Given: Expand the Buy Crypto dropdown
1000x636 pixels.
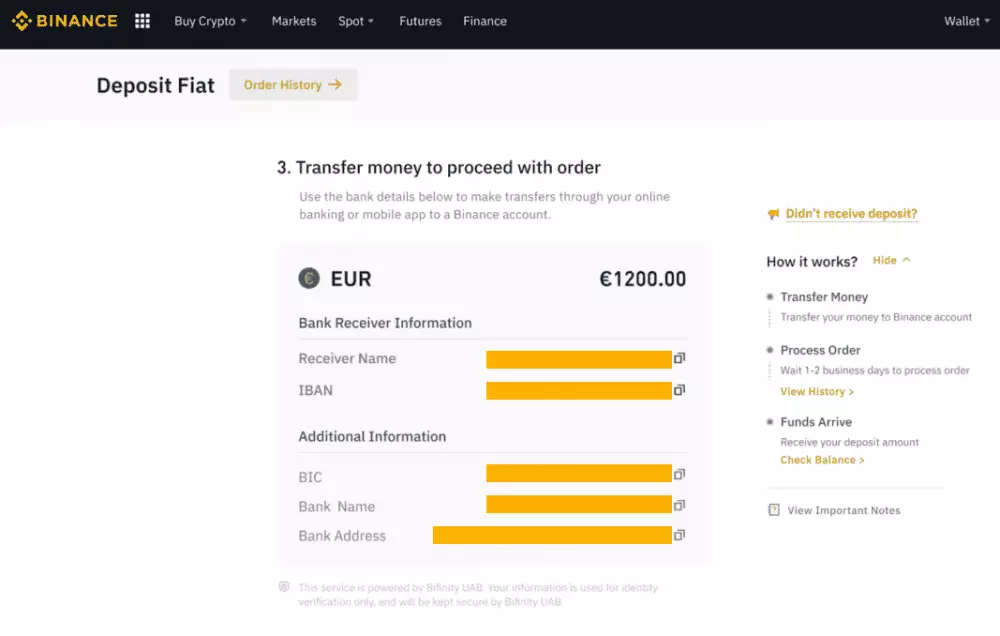Looking at the screenshot, I should click(x=210, y=21).
